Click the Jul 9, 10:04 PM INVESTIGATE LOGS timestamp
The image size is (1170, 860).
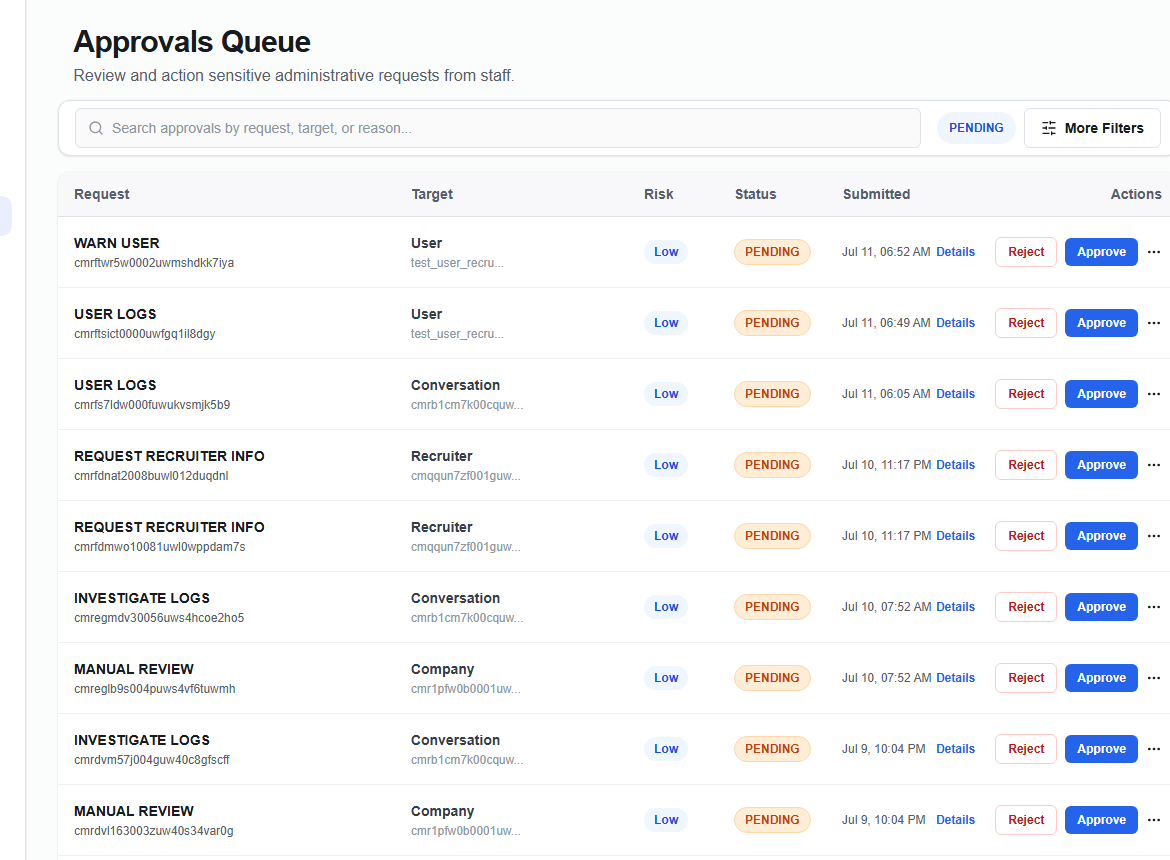click(x=883, y=749)
